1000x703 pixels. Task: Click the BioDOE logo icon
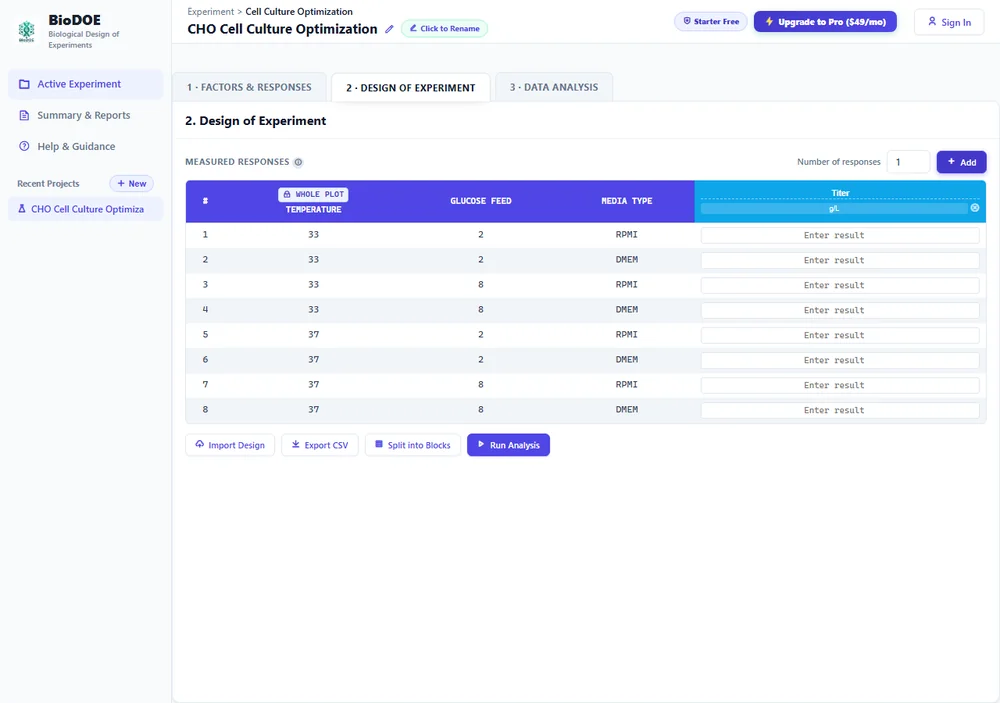click(x=27, y=31)
